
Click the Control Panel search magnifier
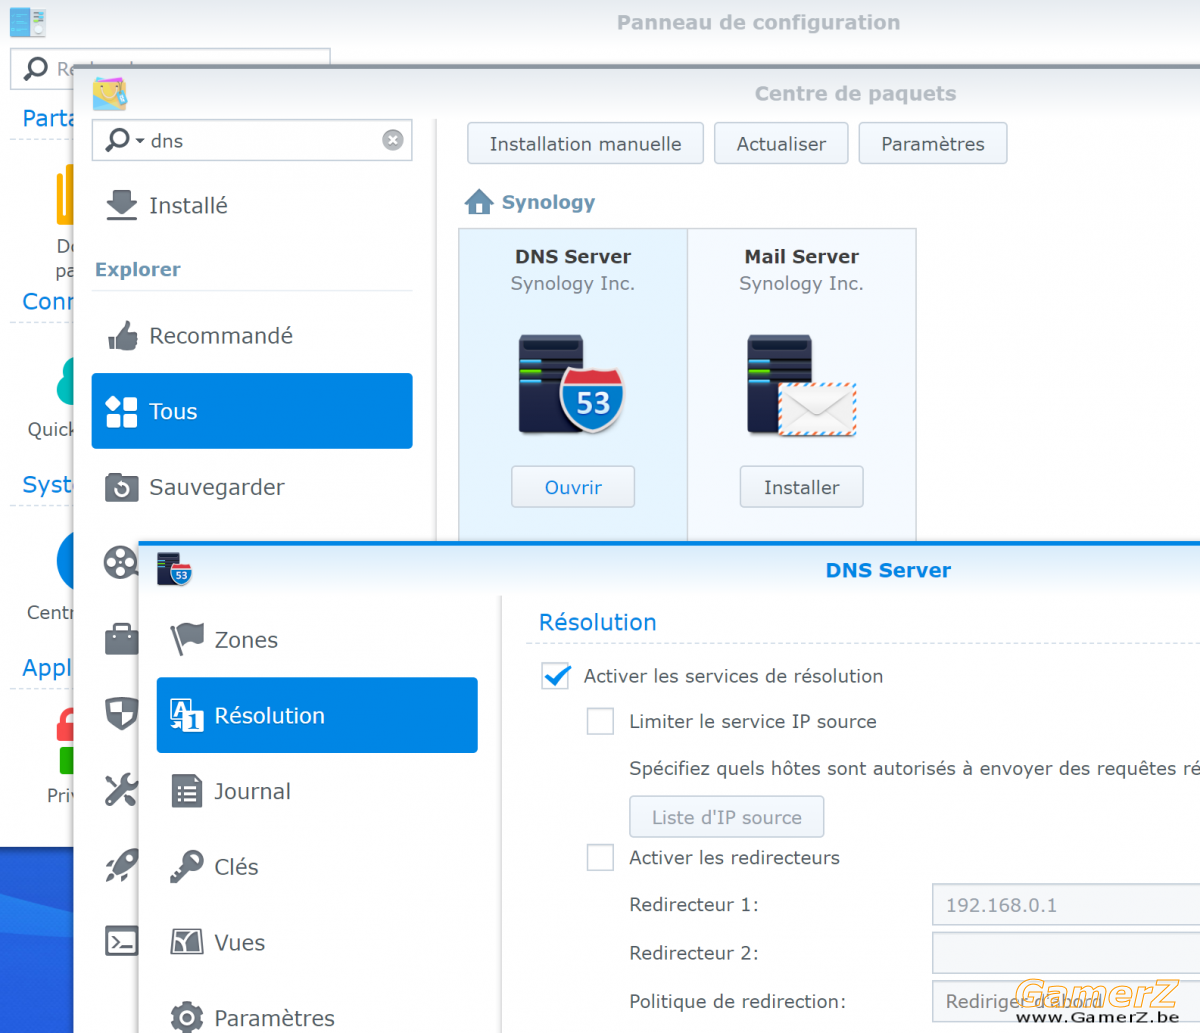[36, 68]
